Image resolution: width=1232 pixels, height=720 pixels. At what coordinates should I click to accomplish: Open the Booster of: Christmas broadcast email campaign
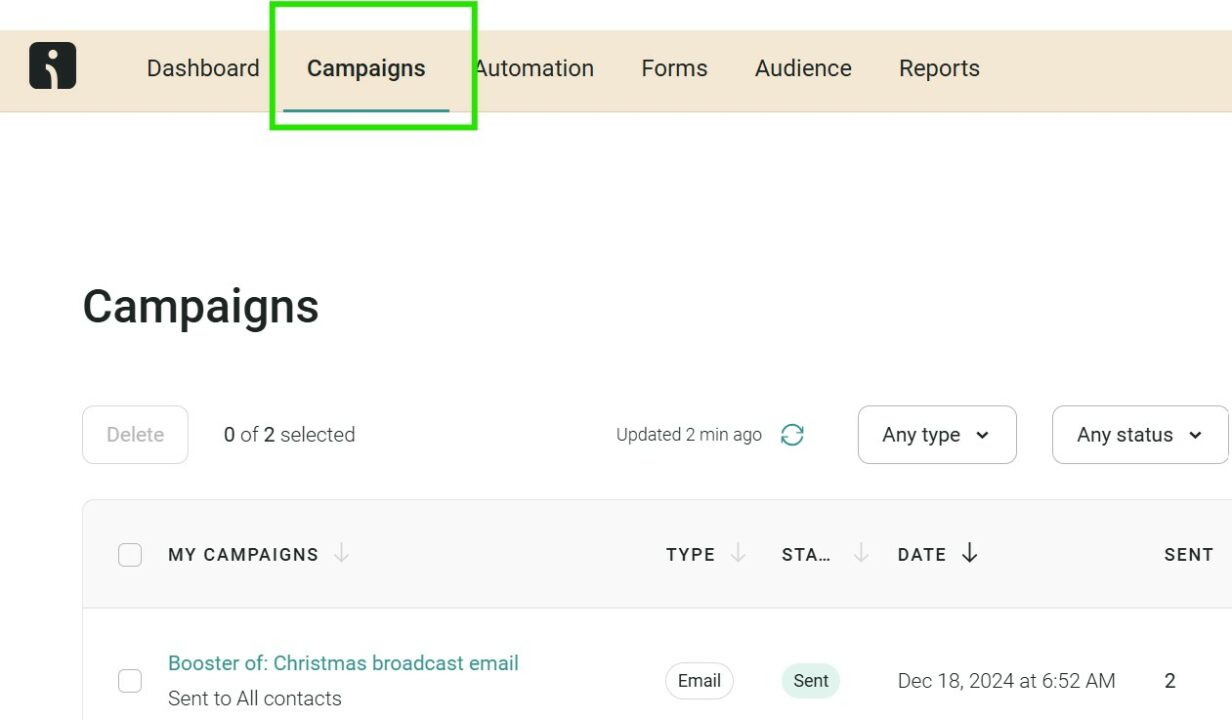coord(343,662)
